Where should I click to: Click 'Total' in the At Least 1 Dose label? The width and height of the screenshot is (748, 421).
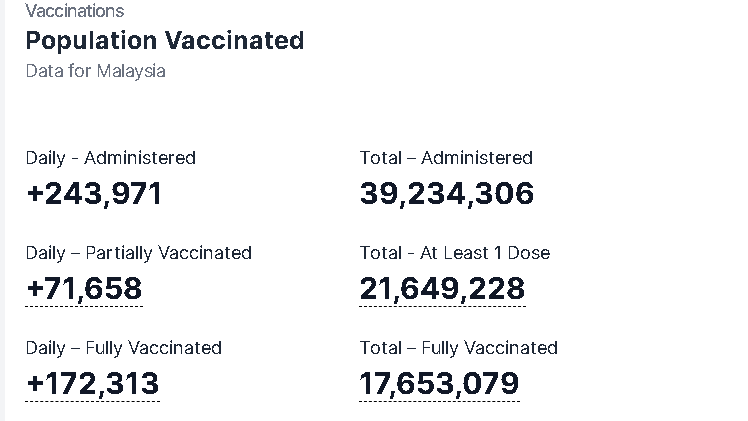click(379, 253)
